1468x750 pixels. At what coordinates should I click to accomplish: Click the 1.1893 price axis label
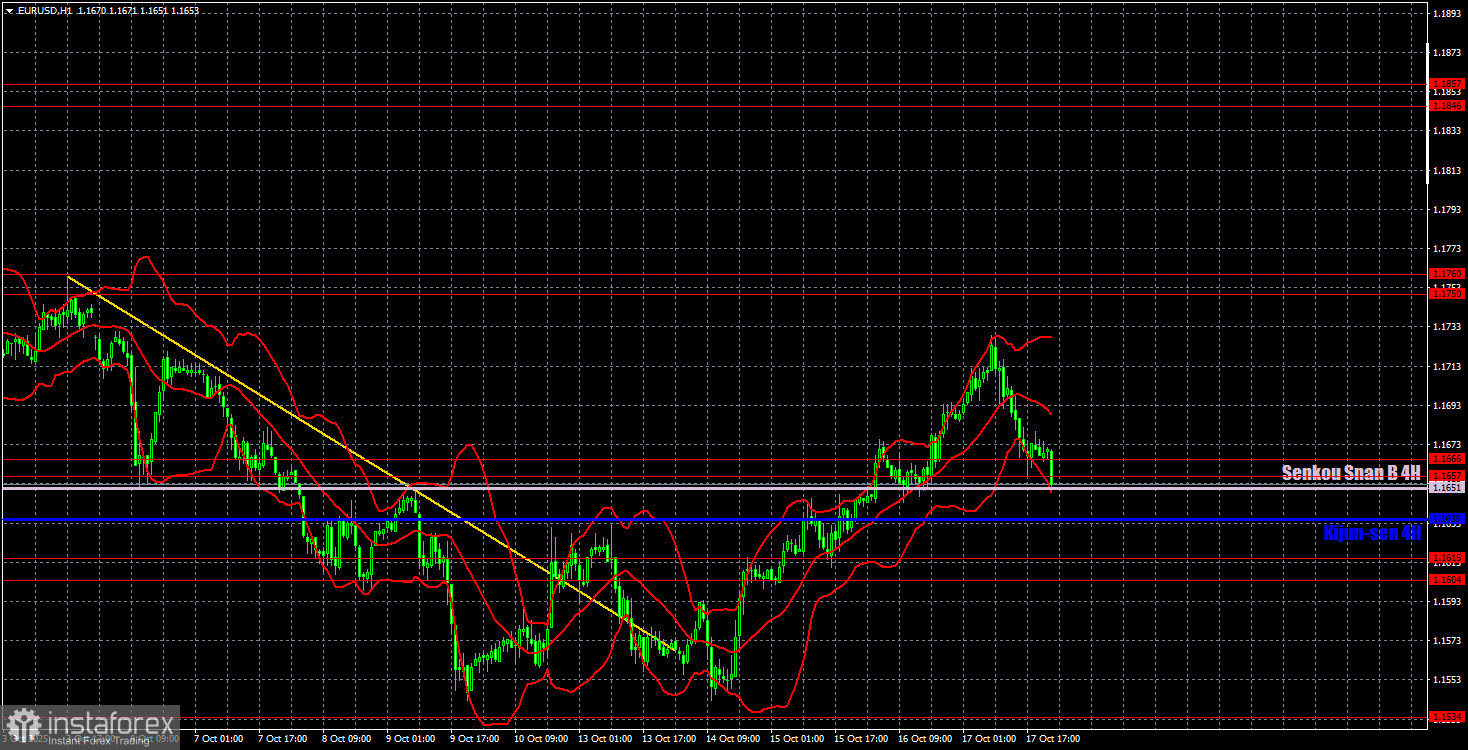click(x=1447, y=13)
